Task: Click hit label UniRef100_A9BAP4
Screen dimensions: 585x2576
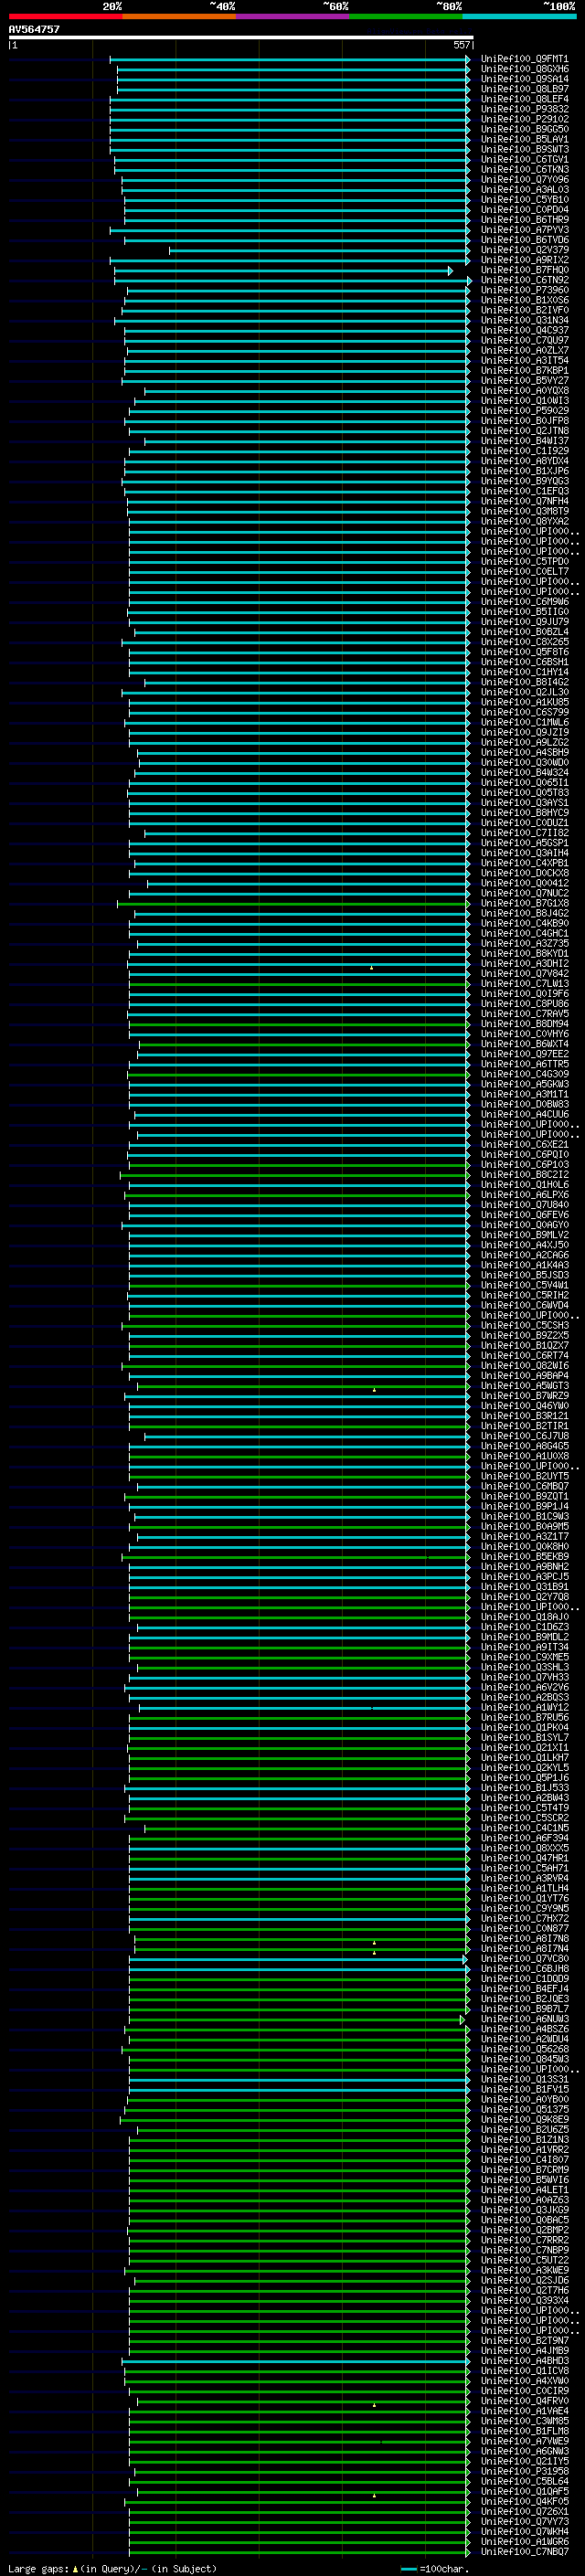Action: (x=524, y=1376)
